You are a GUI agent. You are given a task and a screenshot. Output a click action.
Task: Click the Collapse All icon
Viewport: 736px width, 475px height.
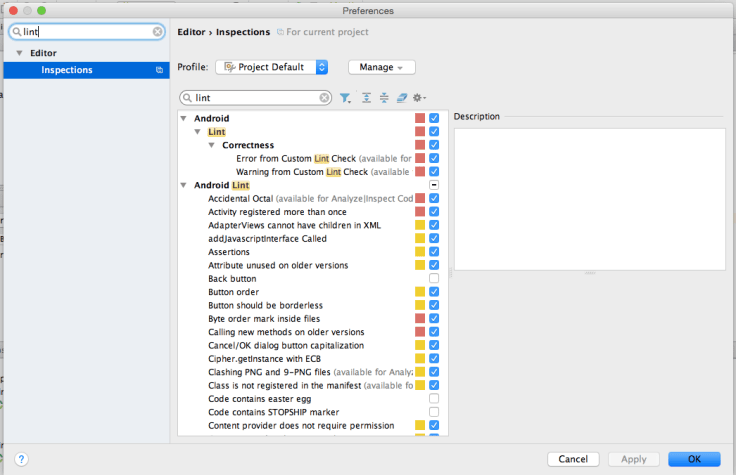click(384, 98)
